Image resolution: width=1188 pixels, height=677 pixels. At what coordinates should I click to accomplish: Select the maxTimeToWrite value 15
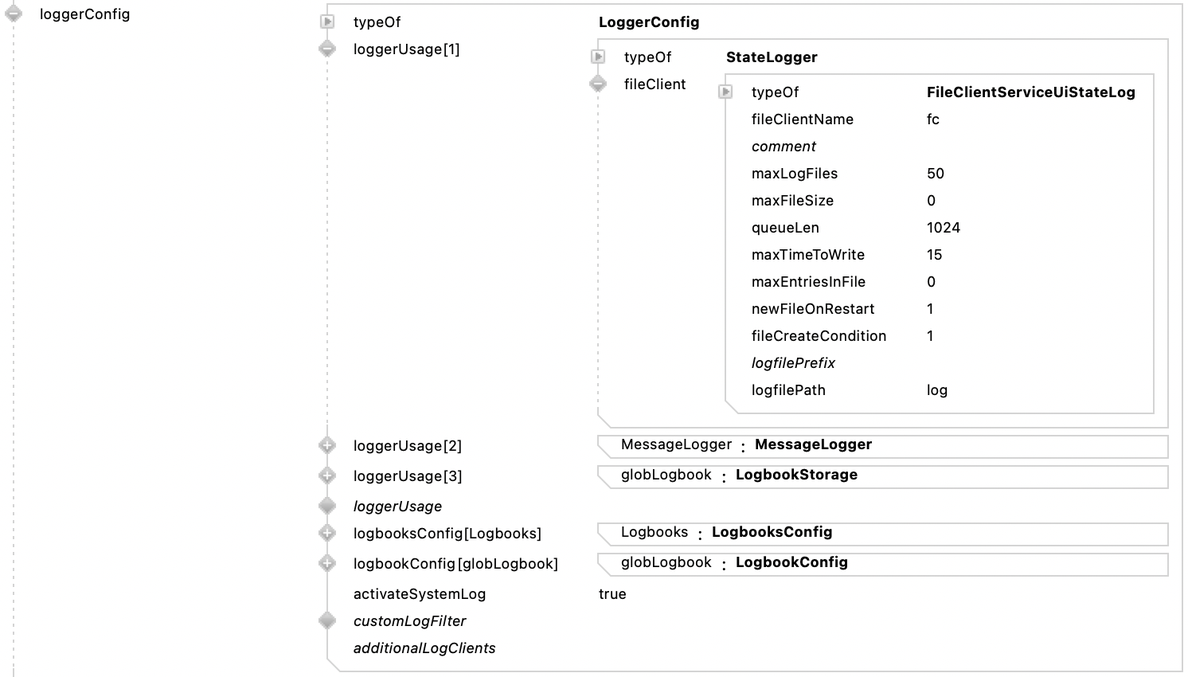[934, 255]
